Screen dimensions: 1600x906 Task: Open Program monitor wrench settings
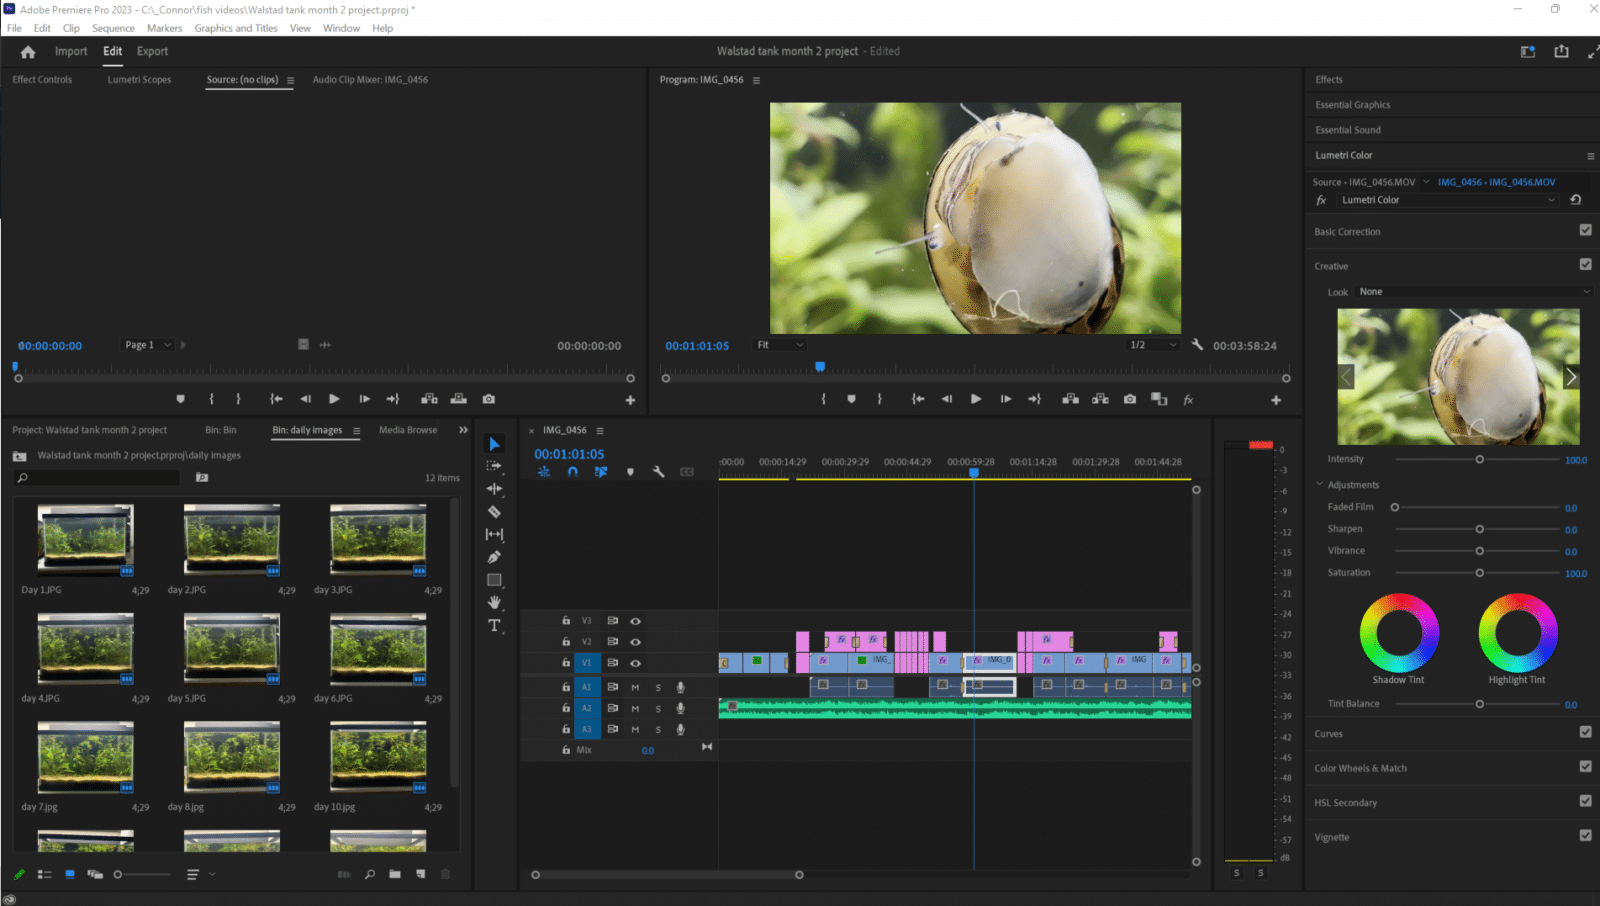coord(1197,345)
